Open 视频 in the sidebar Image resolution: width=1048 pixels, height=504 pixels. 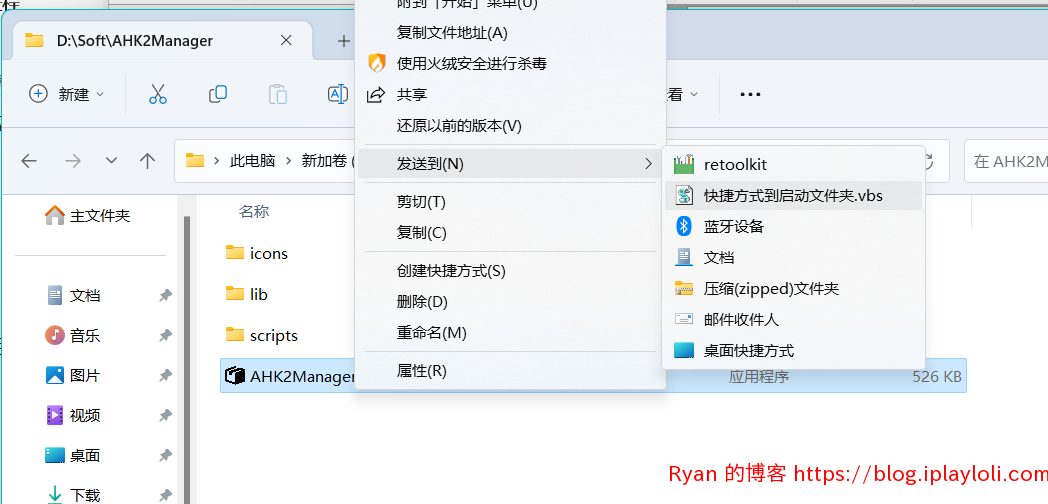pyautogui.click(x=74, y=415)
